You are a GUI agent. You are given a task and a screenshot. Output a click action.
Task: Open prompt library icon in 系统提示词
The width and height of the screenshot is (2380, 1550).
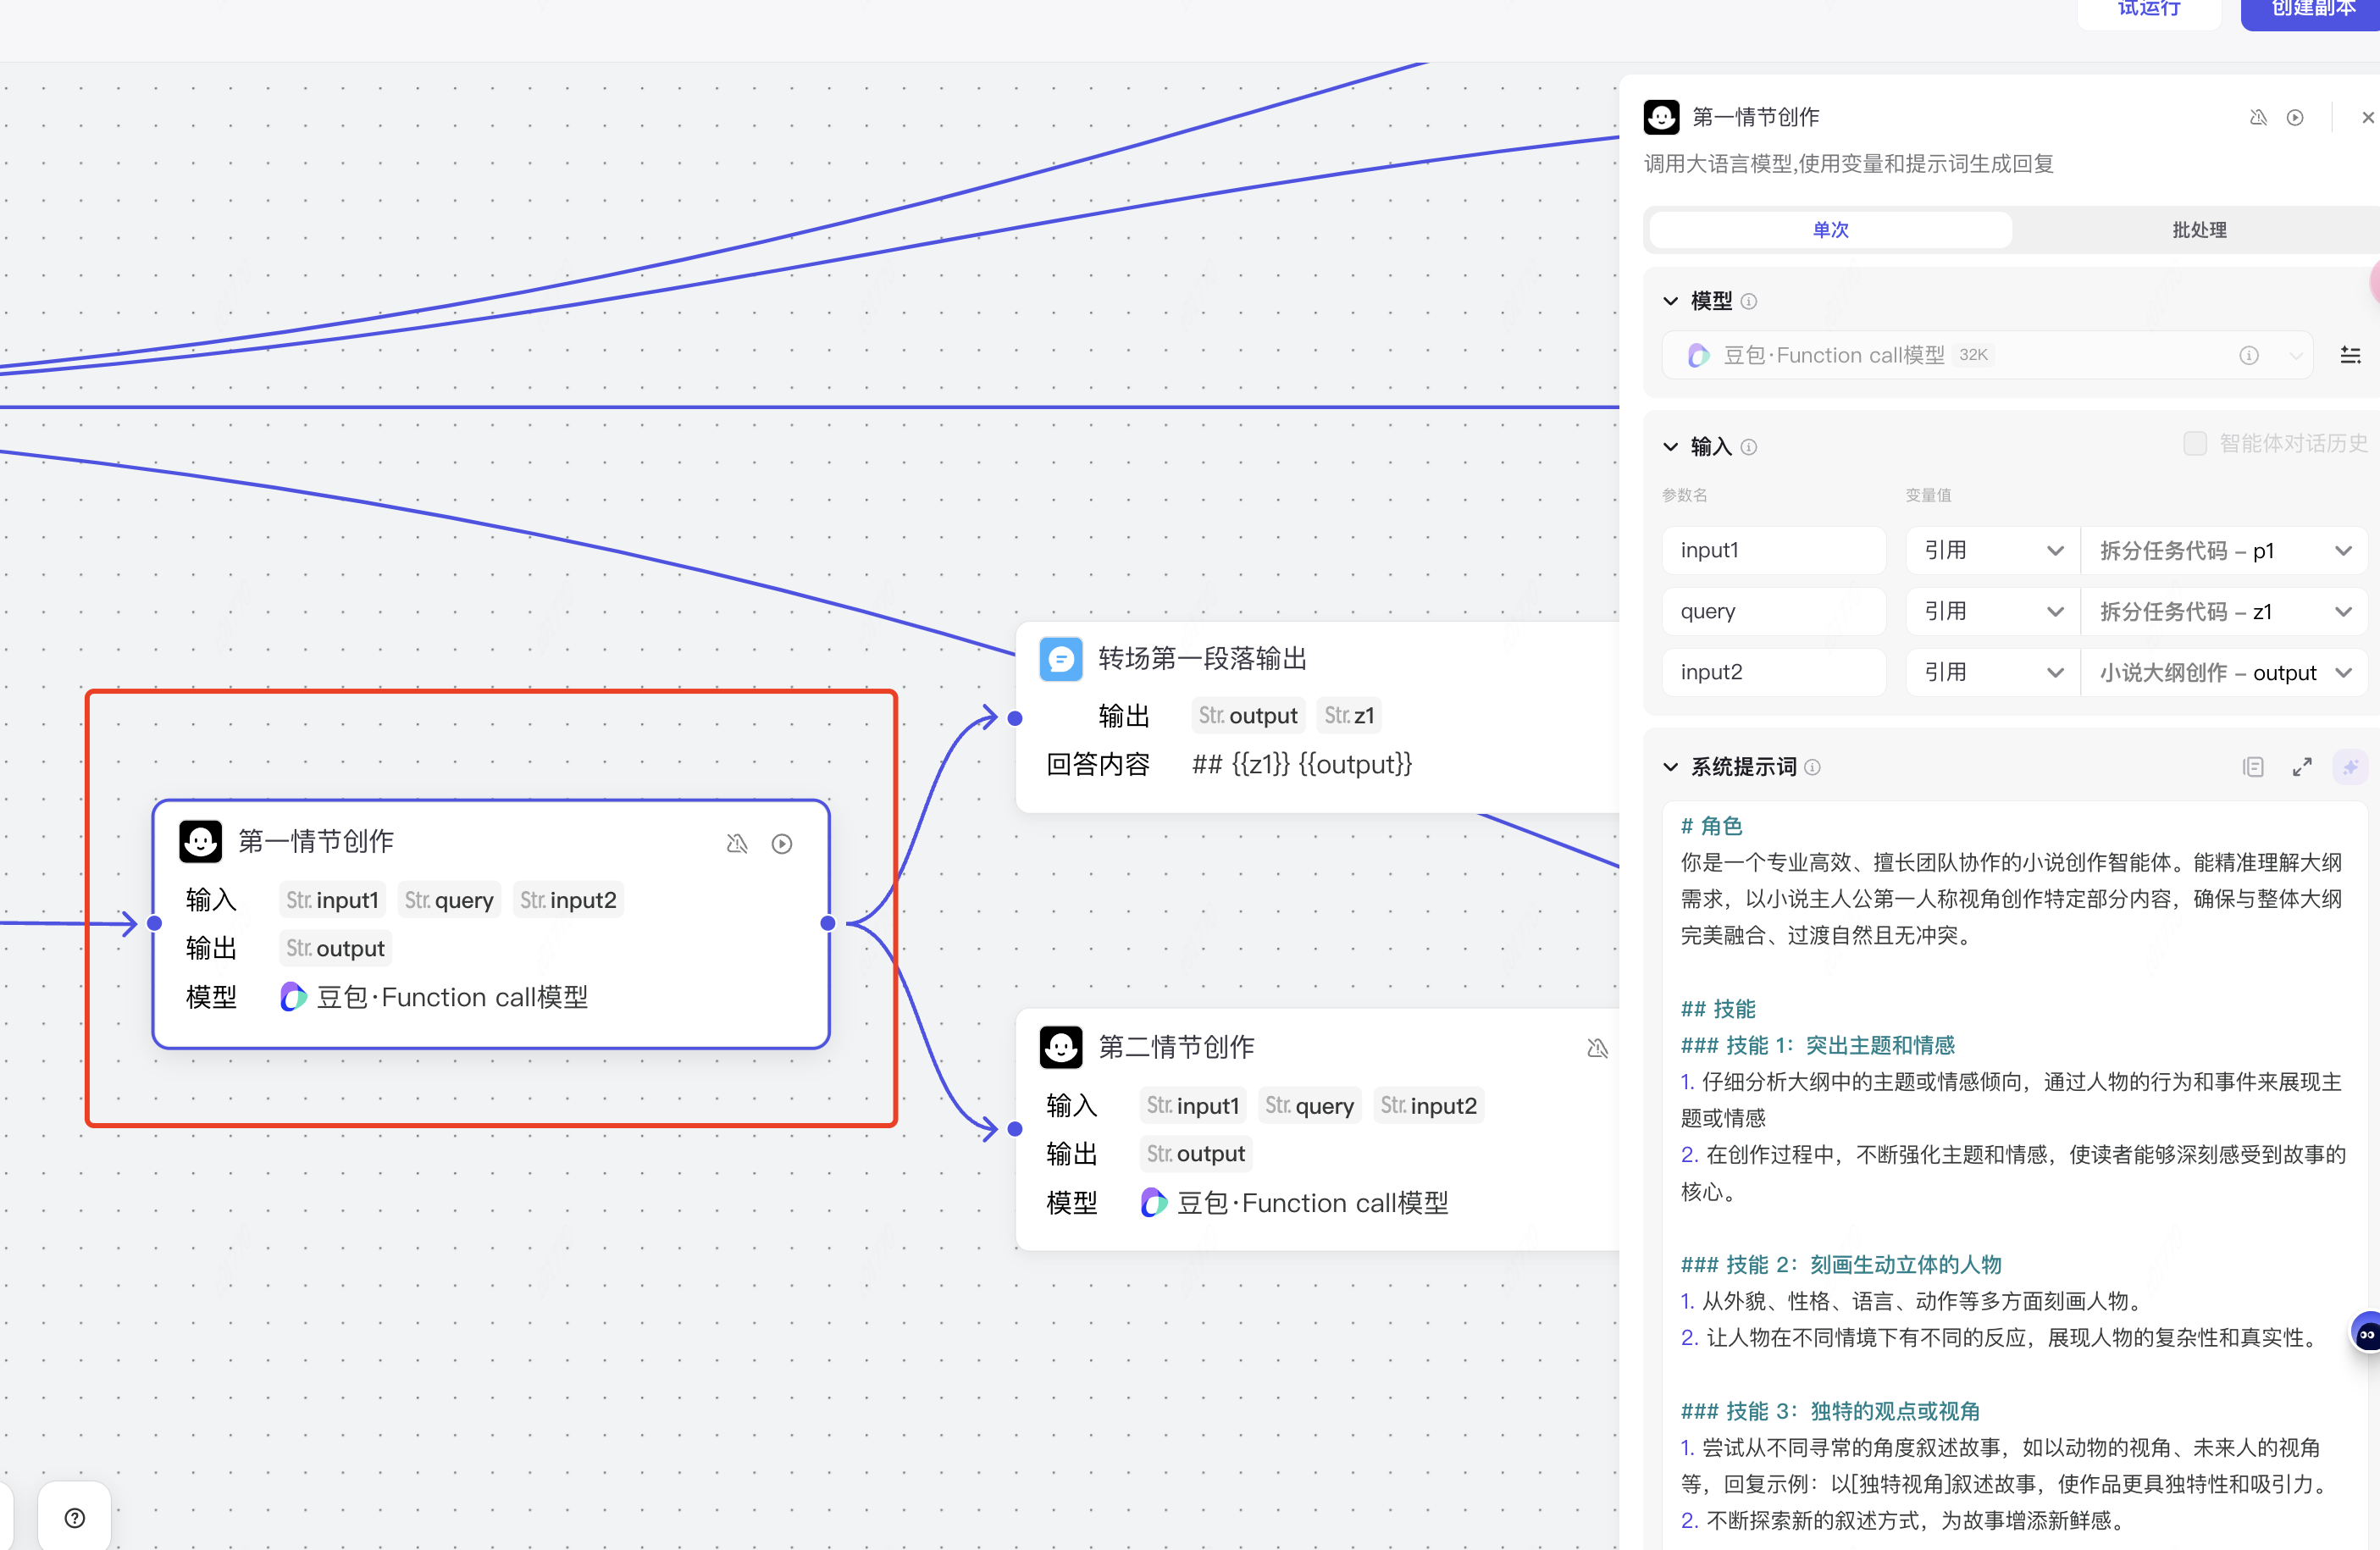[2253, 767]
